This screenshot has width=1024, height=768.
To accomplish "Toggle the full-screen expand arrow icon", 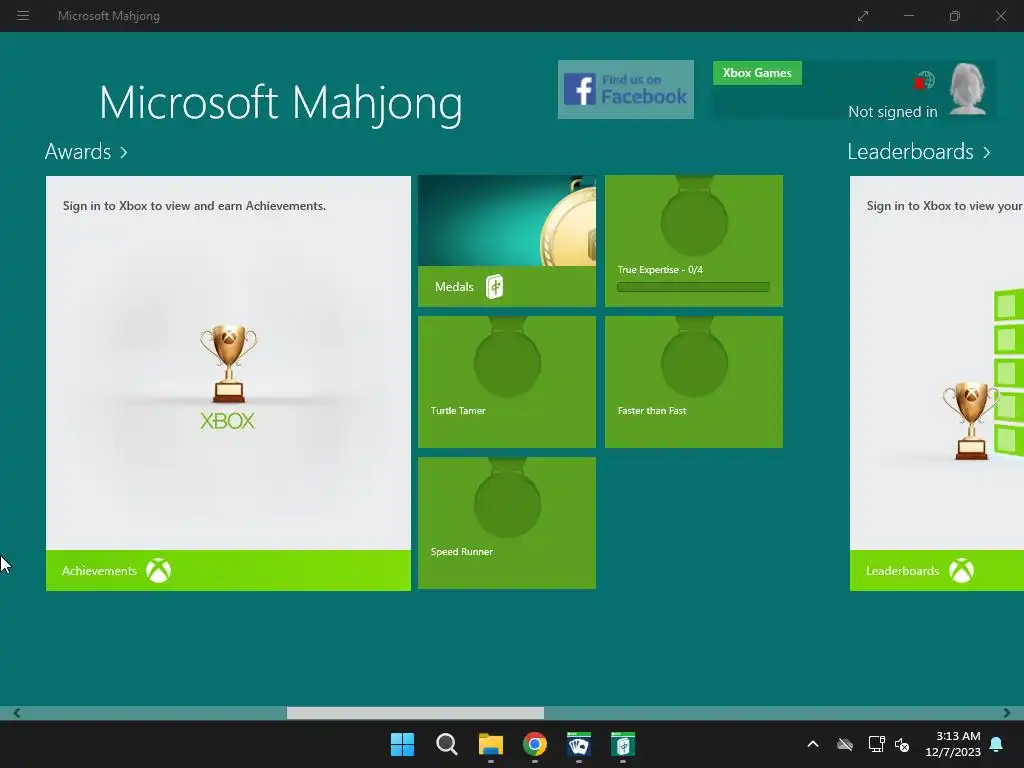I will [863, 16].
